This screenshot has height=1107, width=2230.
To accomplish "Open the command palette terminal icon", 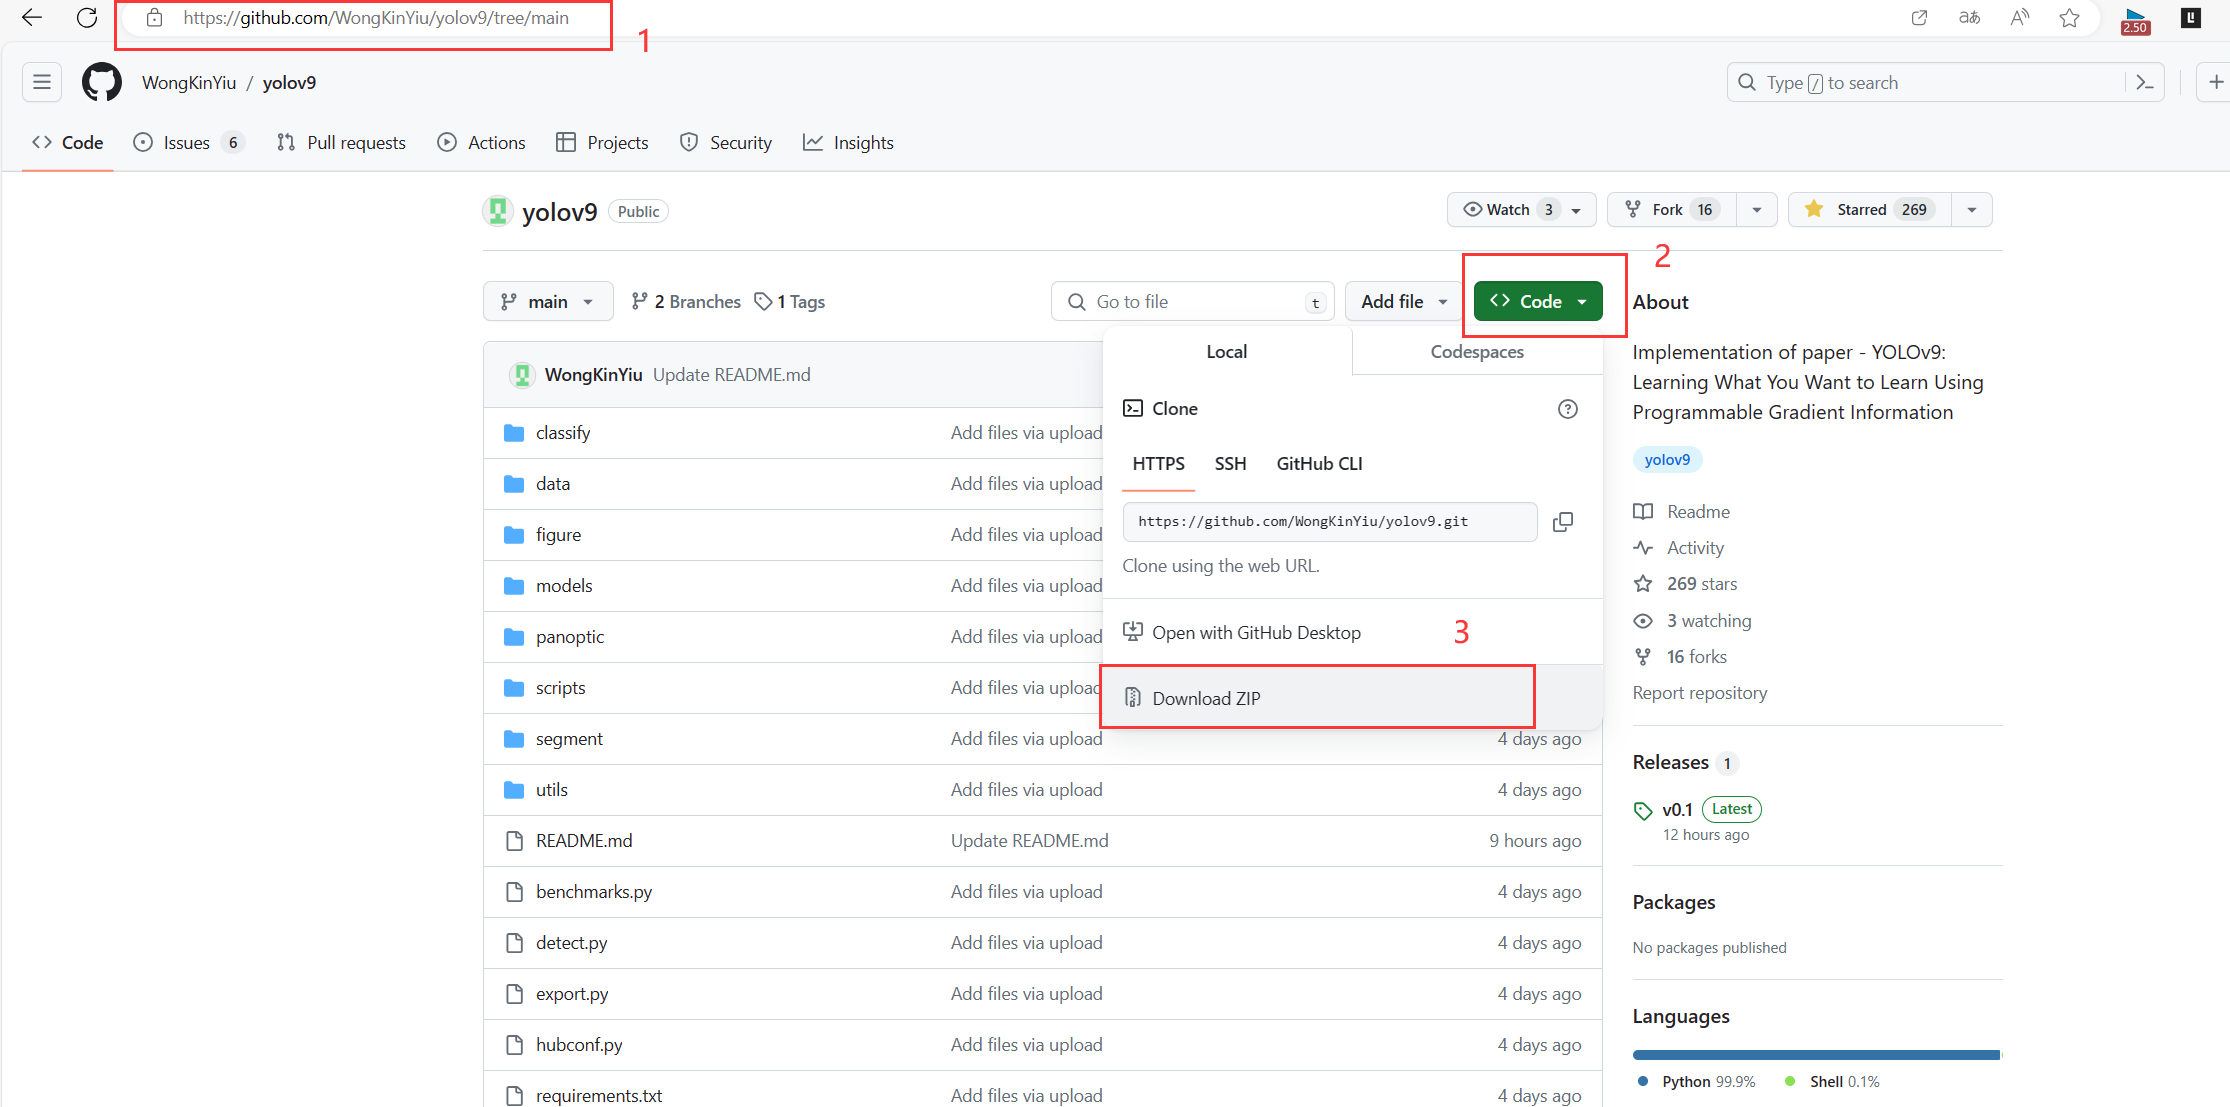I will [2144, 82].
